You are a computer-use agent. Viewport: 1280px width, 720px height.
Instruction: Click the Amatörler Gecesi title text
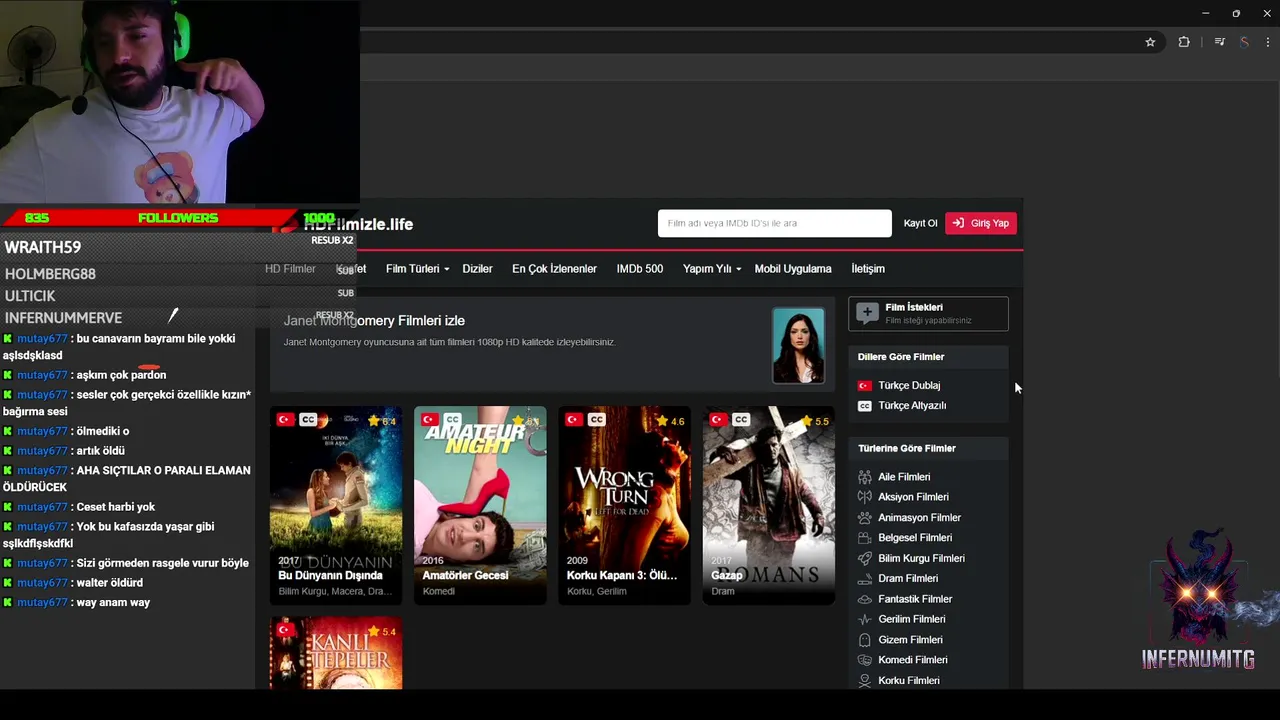point(465,576)
